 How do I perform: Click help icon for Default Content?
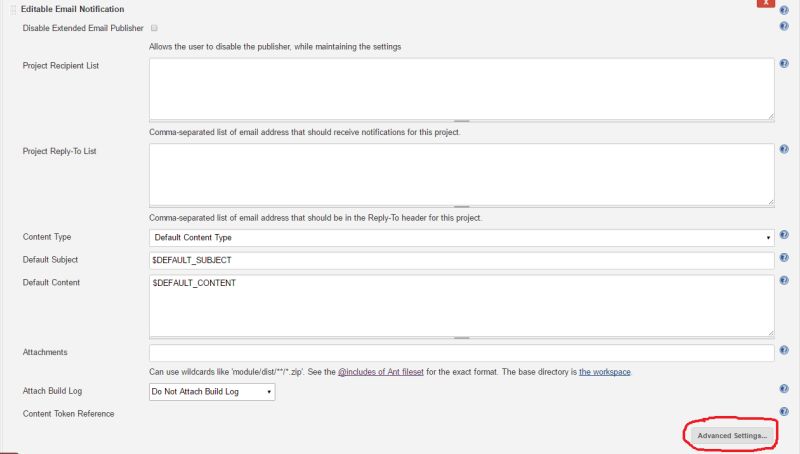click(784, 282)
